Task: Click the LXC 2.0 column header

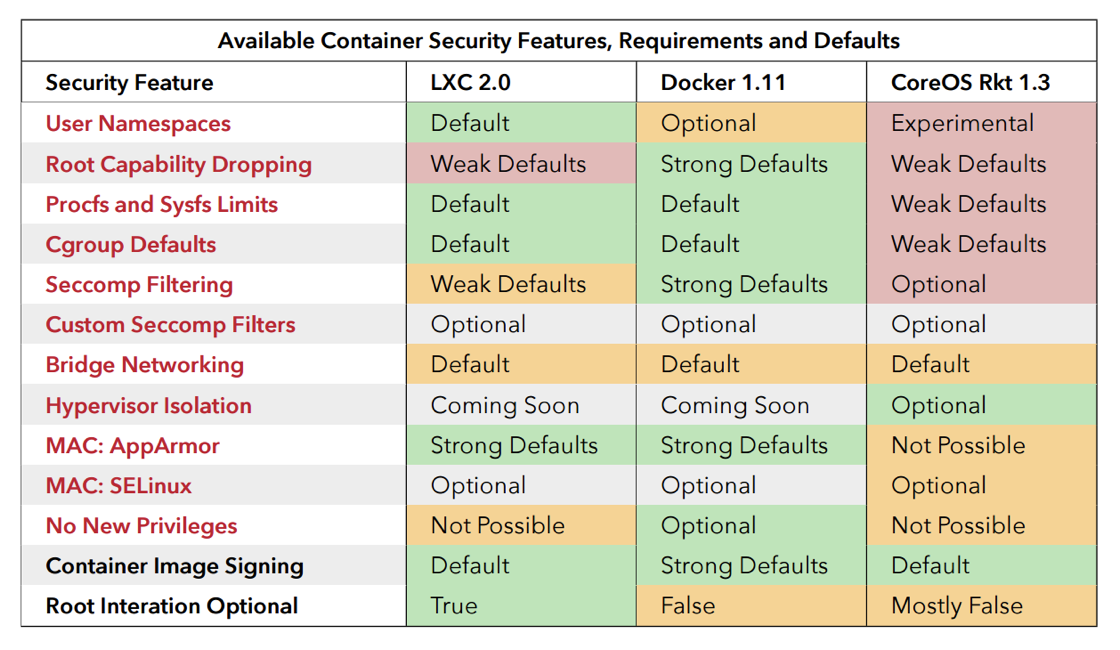Action: coord(470,82)
